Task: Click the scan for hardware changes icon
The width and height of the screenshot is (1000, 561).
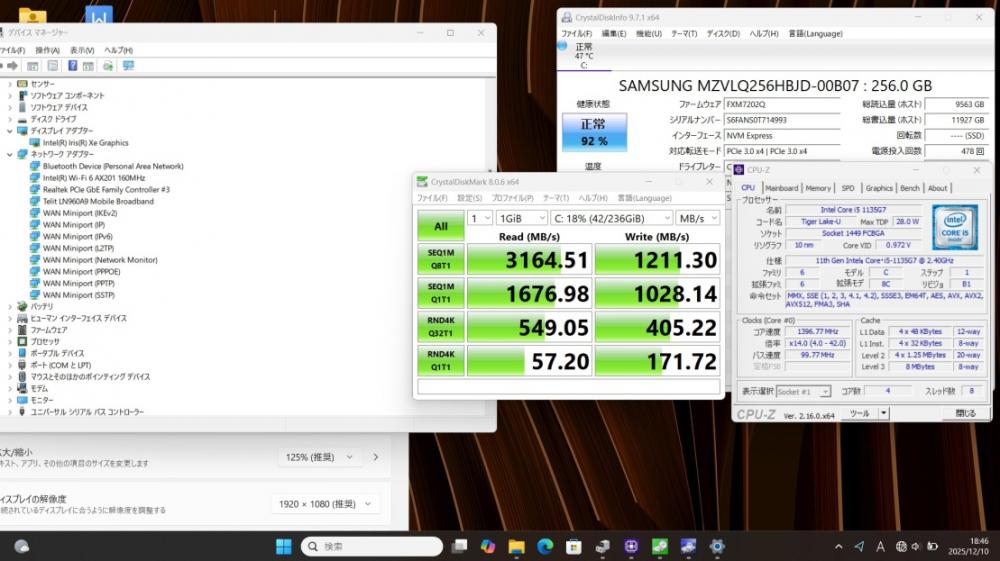Action: point(128,66)
